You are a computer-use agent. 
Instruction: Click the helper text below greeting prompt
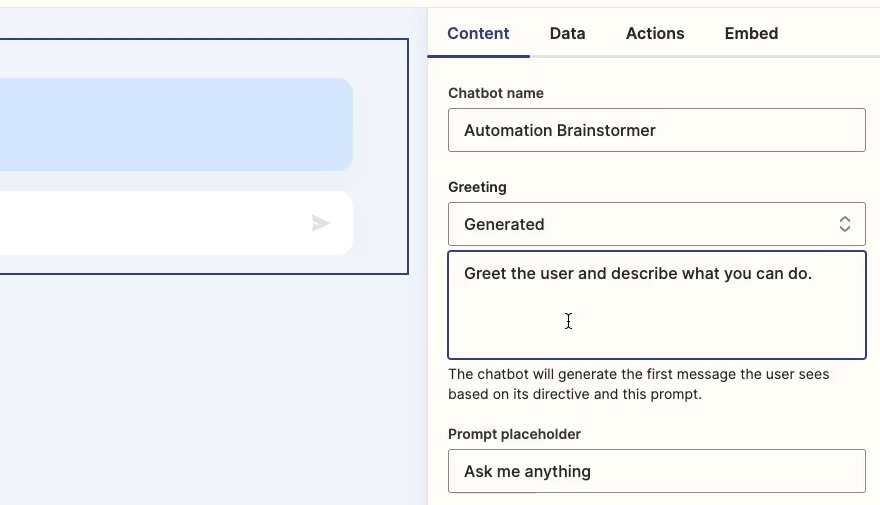639,384
